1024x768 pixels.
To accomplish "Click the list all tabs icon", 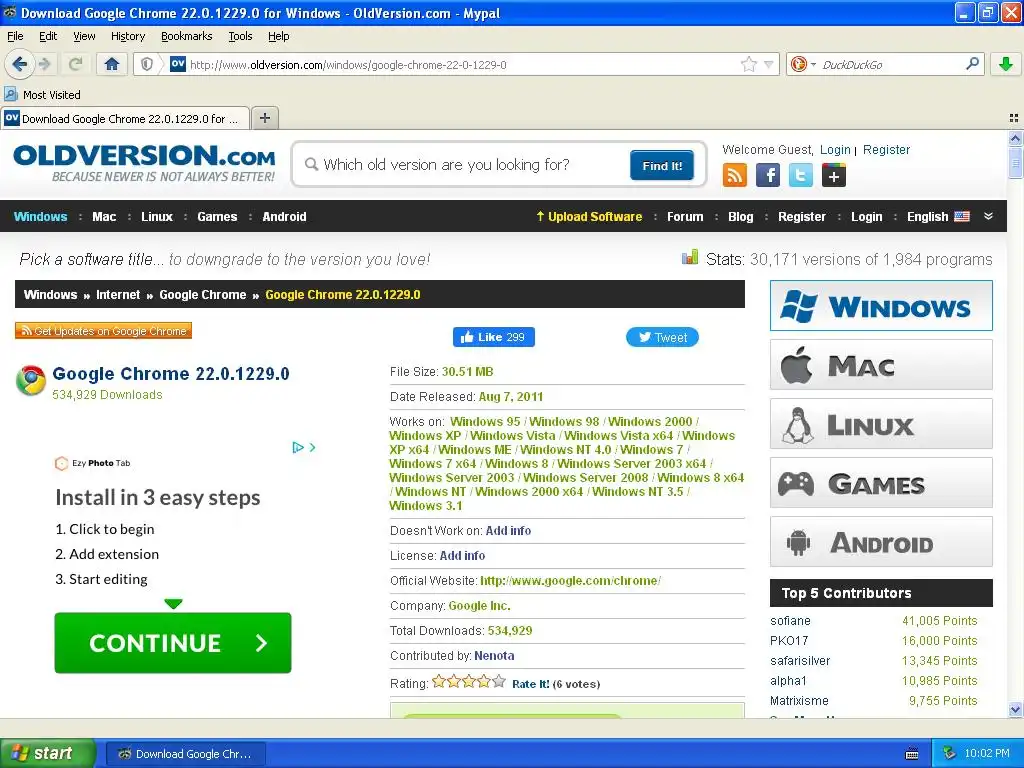I will pos(1014,118).
